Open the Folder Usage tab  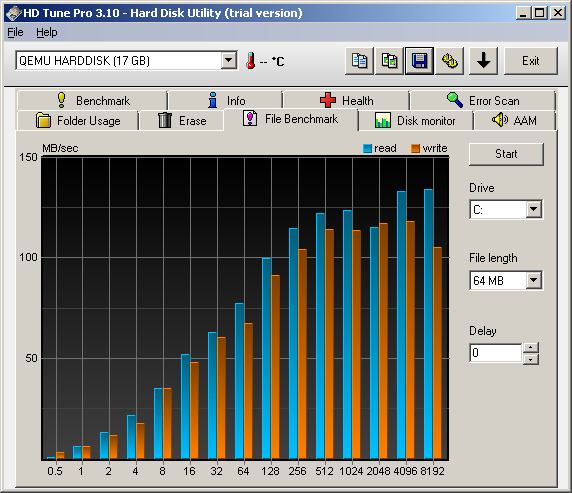(x=78, y=120)
